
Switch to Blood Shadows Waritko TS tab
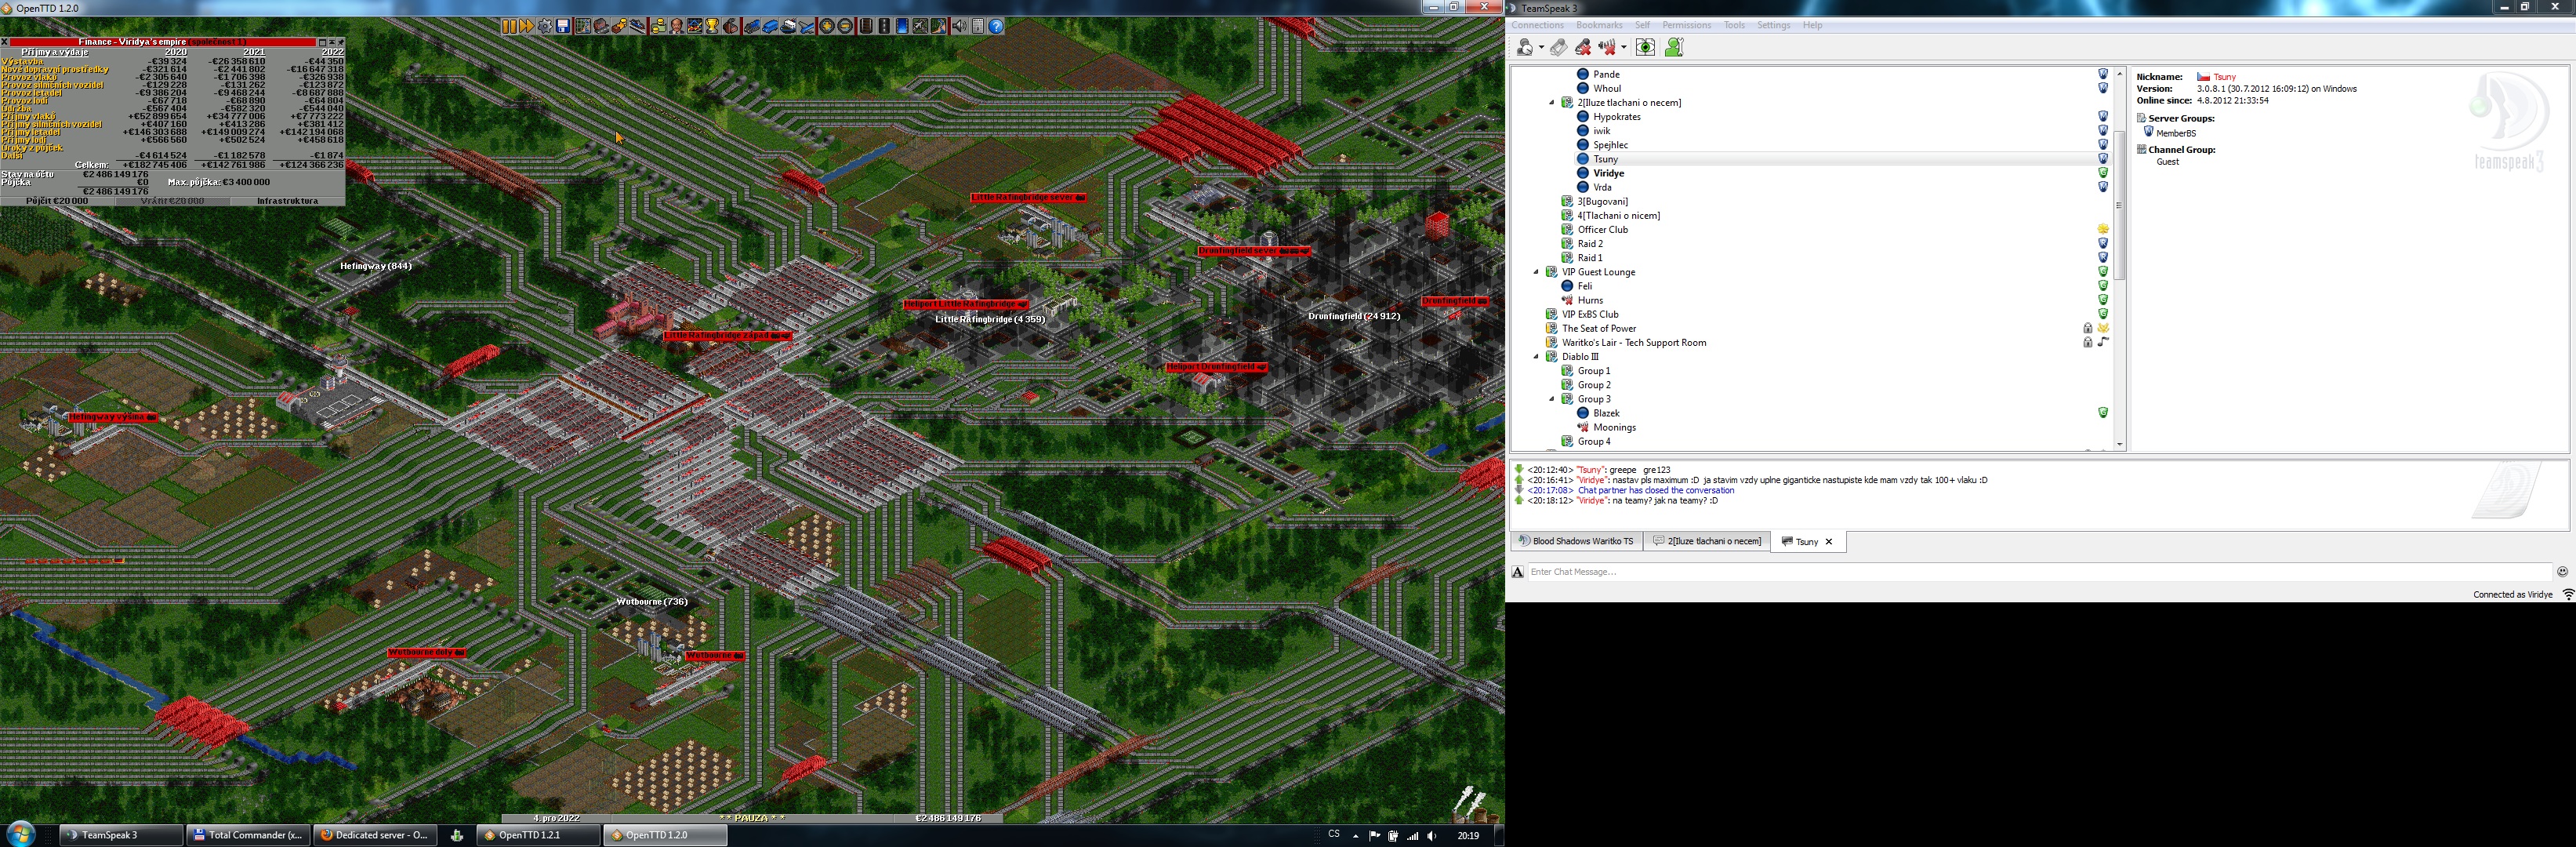(1576, 541)
